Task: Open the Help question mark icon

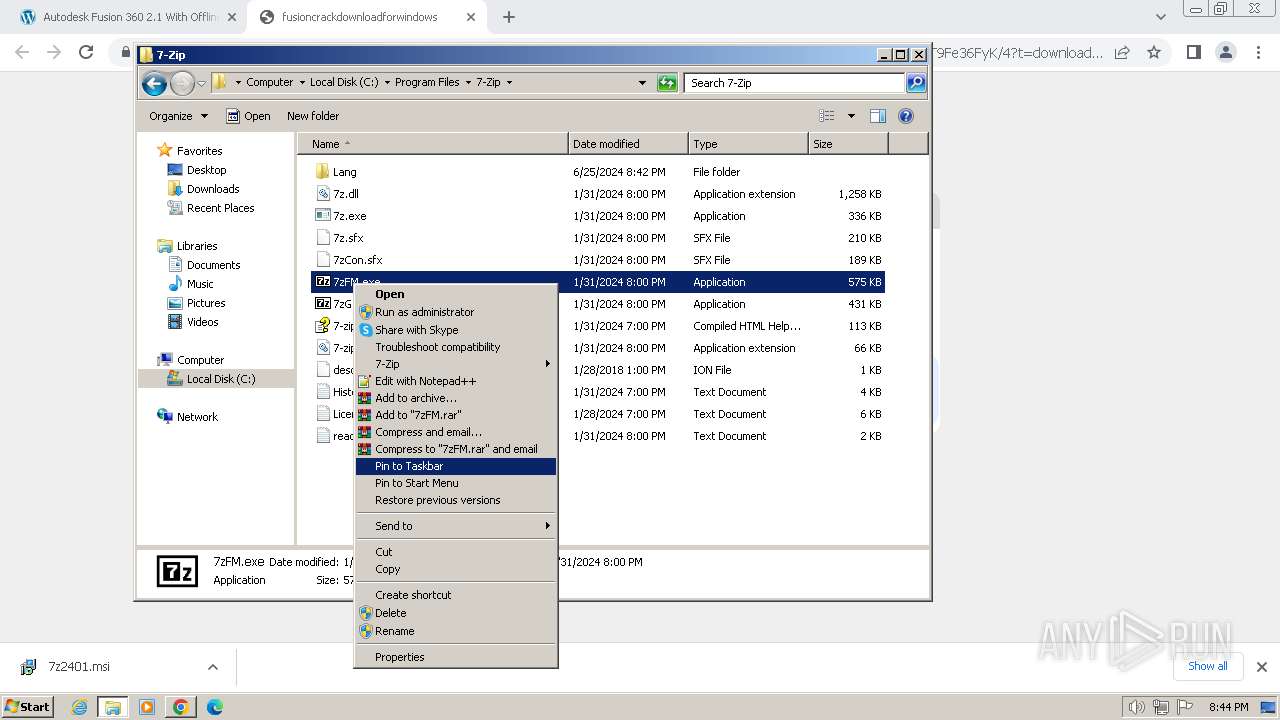Action: (906, 116)
